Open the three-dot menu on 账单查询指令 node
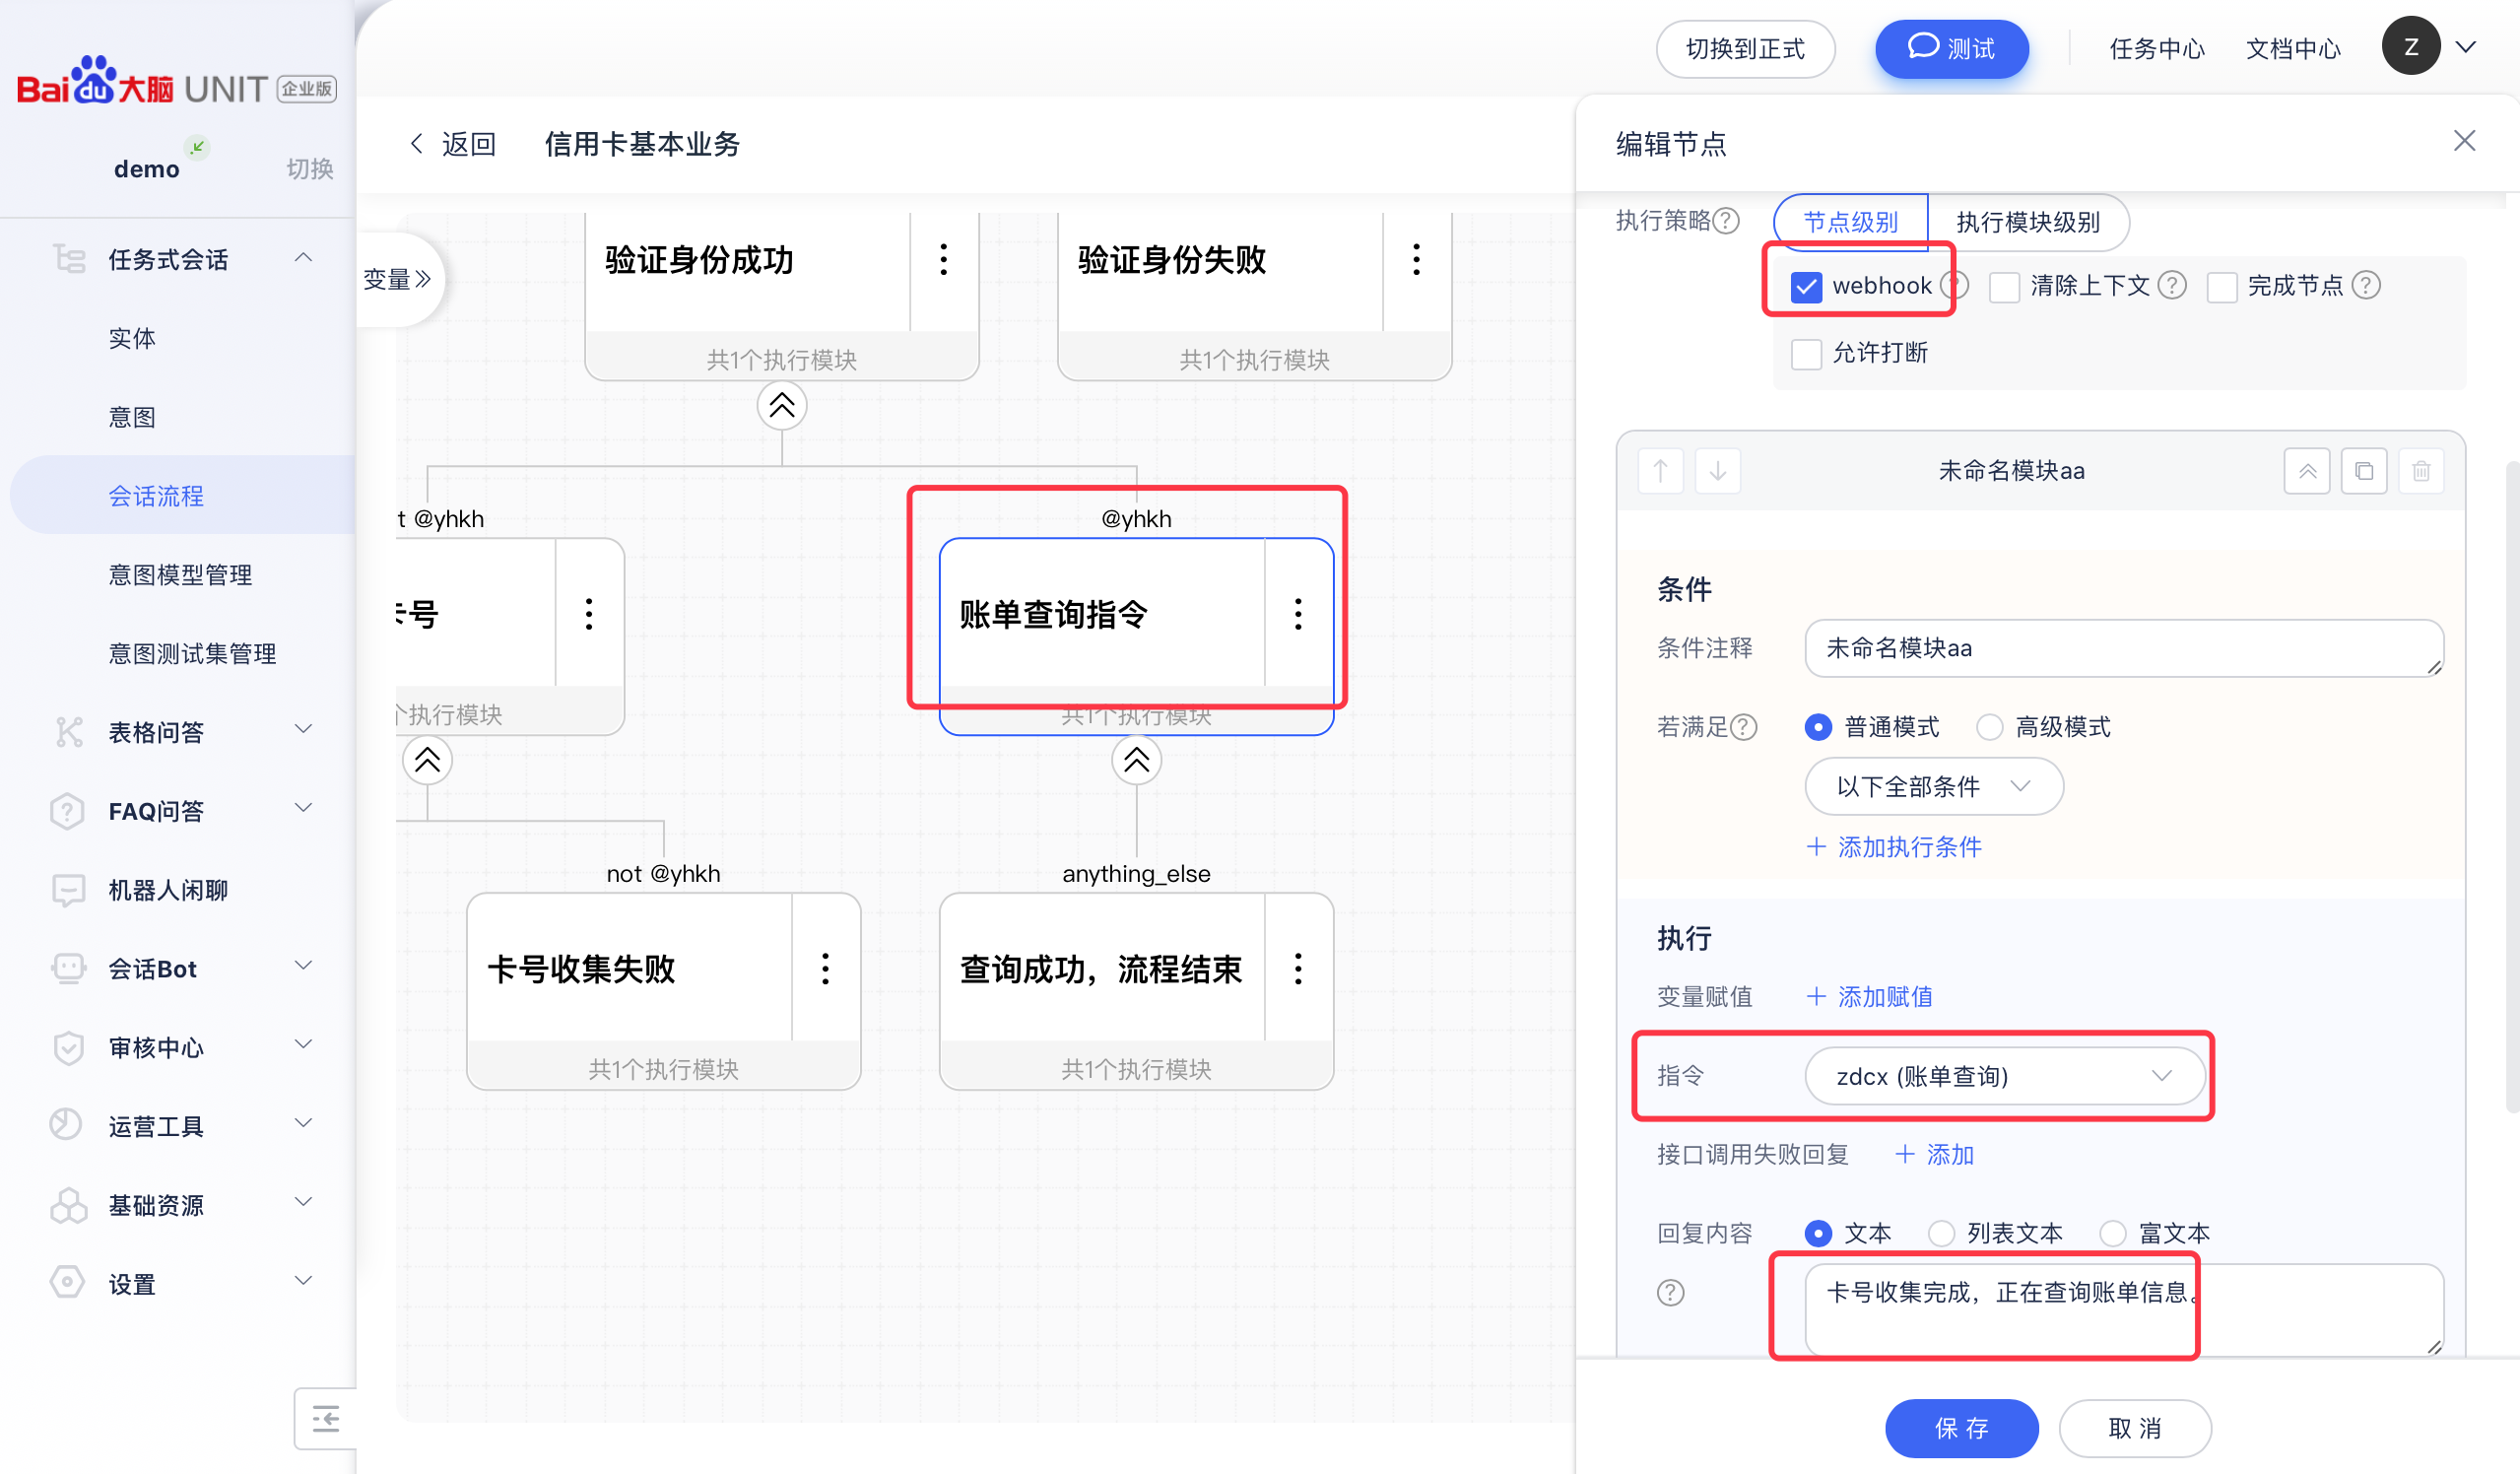The height and width of the screenshot is (1474, 2520). [x=1298, y=614]
